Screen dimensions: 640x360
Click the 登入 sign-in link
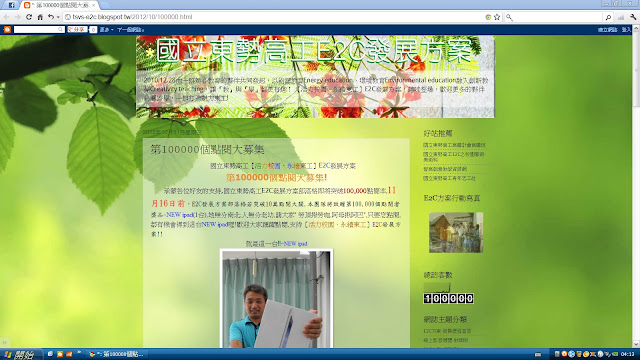626,30
